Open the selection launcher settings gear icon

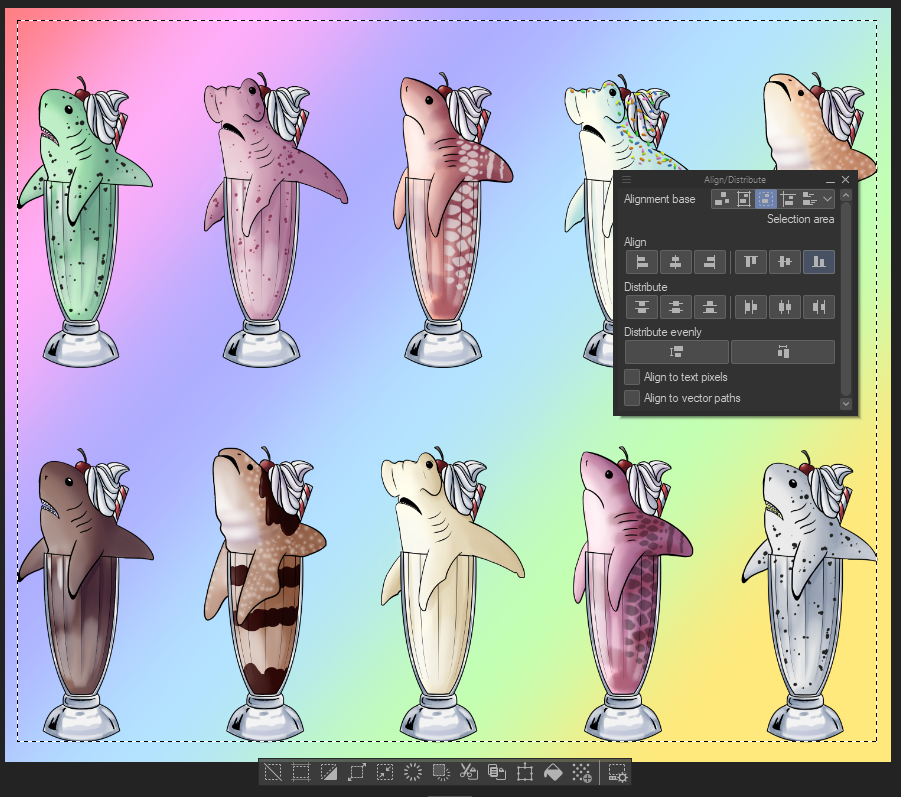click(618, 772)
